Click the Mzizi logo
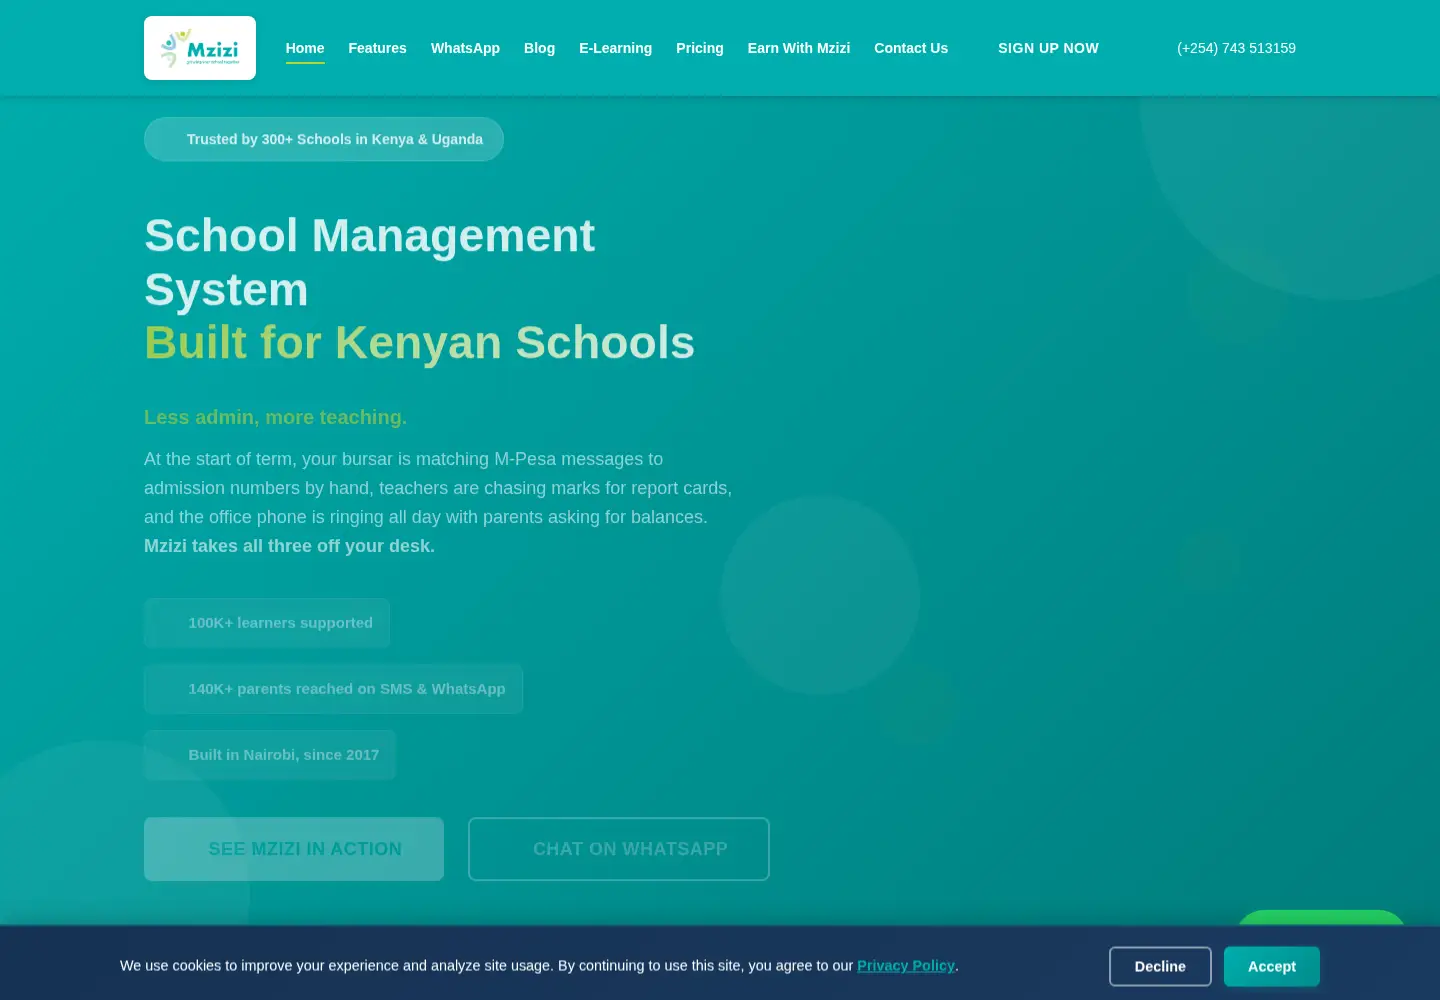The height and width of the screenshot is (1000, 1440). click(x=200, y=48)
